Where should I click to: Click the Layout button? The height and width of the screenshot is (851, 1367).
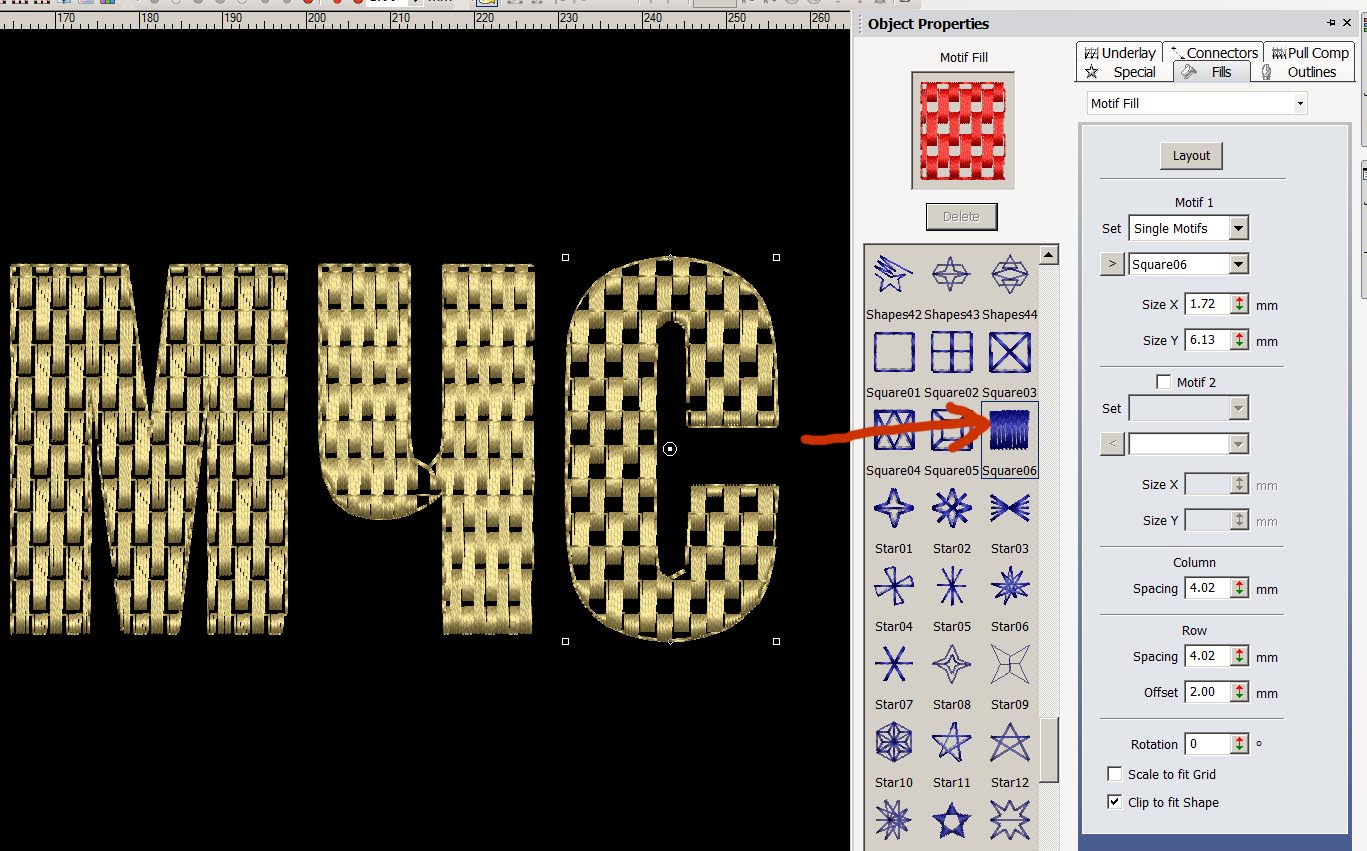pos(1191,156)
